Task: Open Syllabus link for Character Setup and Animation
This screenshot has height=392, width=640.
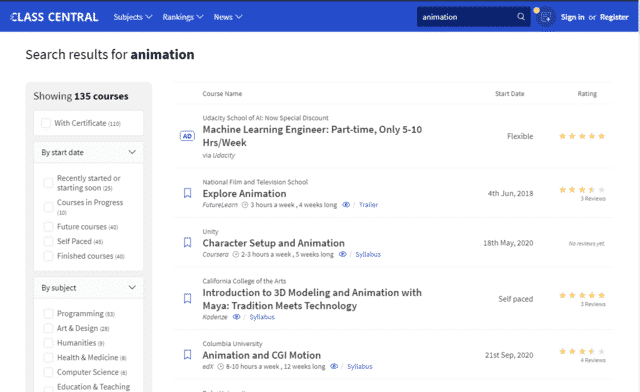Action: click(x=368, y=254)
